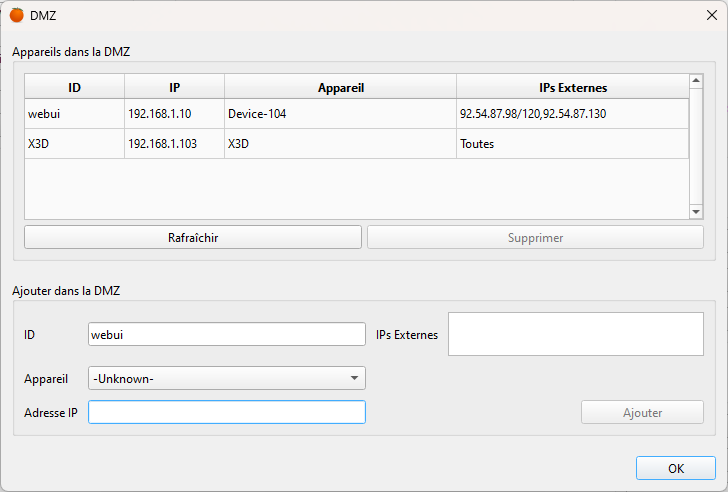Click the 192.168.1.103 IP cell
The image size is (728, 492).
tap(175, 144)
